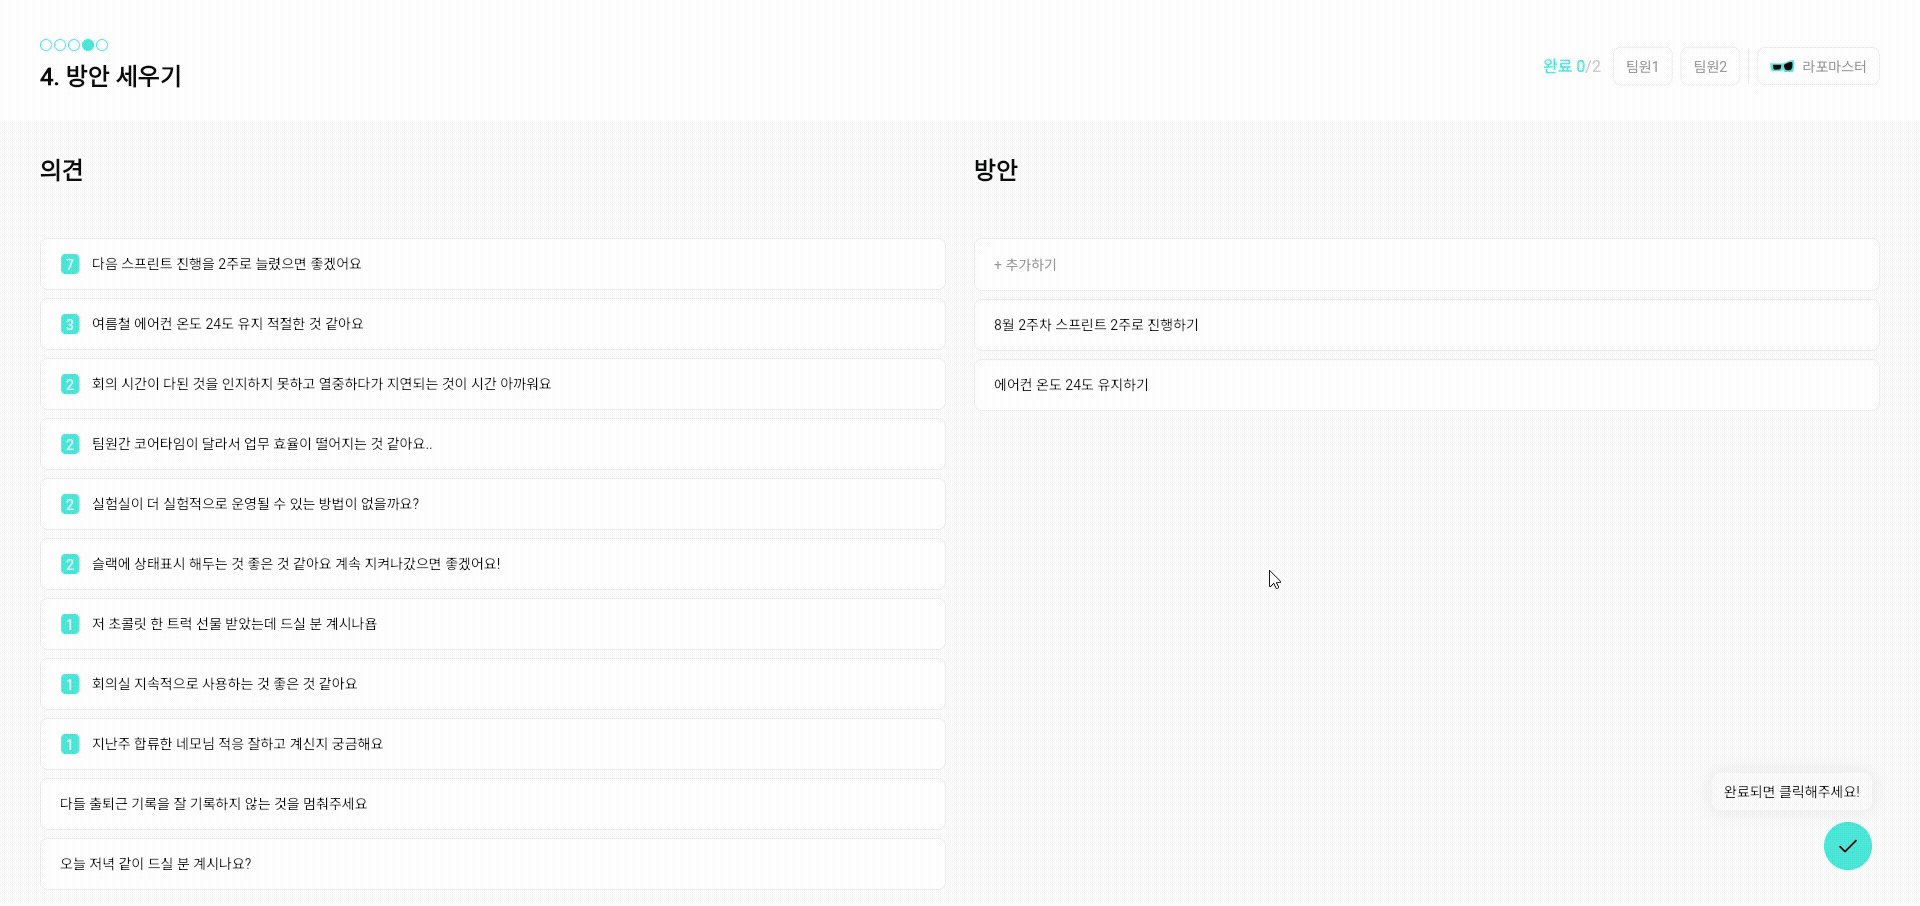The height and width of the screenshot is (906, 1920).
Task: Click the vote count badge showing 7
Action: point(70,264)
